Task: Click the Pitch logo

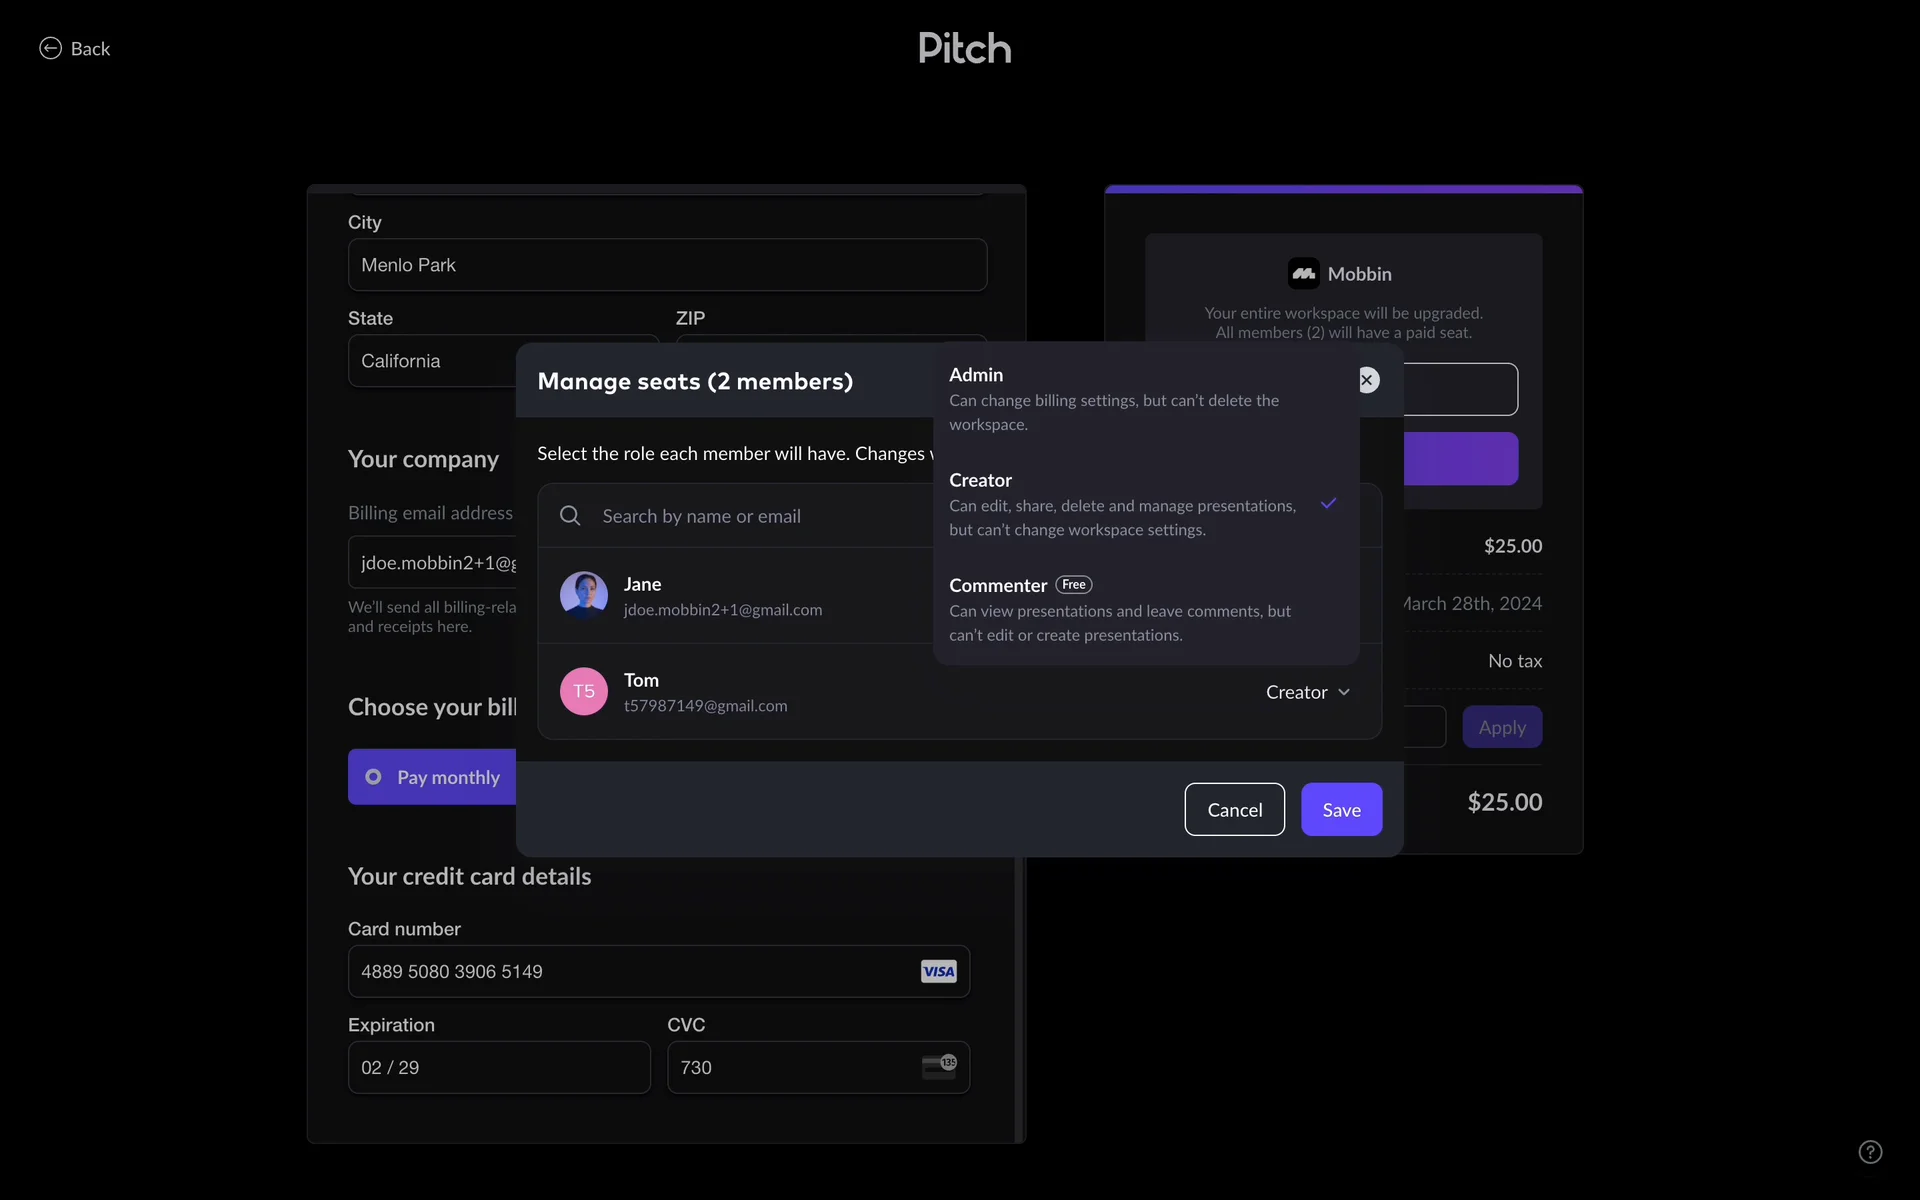Action: (964, 48)
